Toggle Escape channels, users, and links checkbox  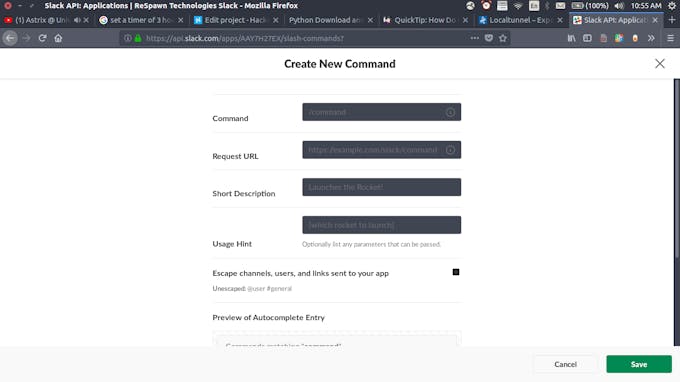456,272
